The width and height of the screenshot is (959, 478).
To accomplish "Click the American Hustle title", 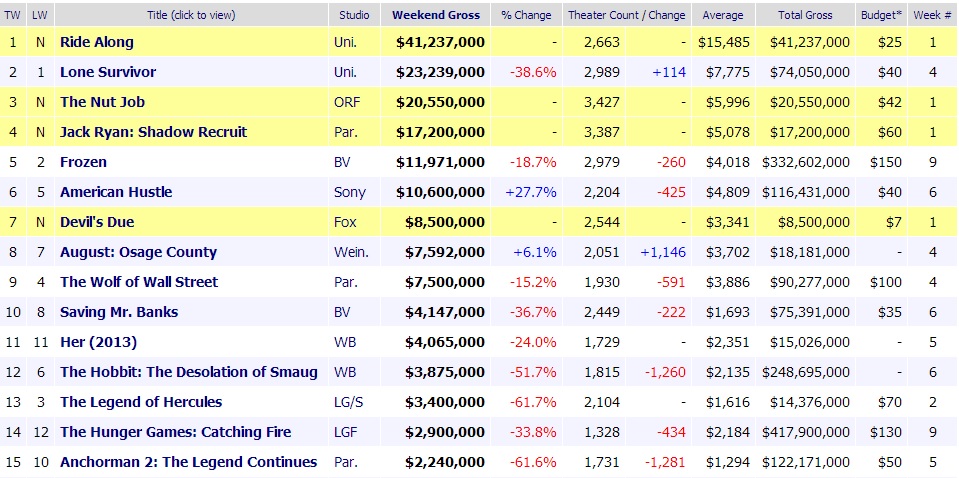I will (x=116, y=192).
